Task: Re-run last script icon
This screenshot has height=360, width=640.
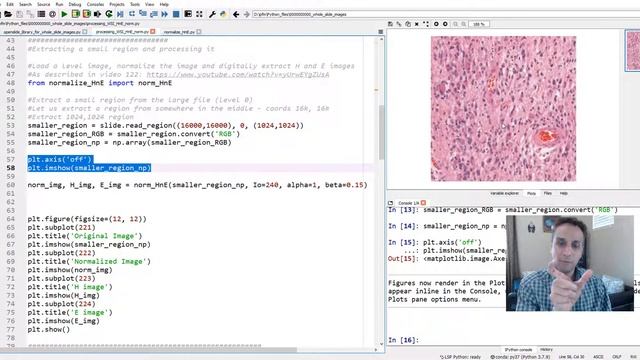Action: coord(109,14)
